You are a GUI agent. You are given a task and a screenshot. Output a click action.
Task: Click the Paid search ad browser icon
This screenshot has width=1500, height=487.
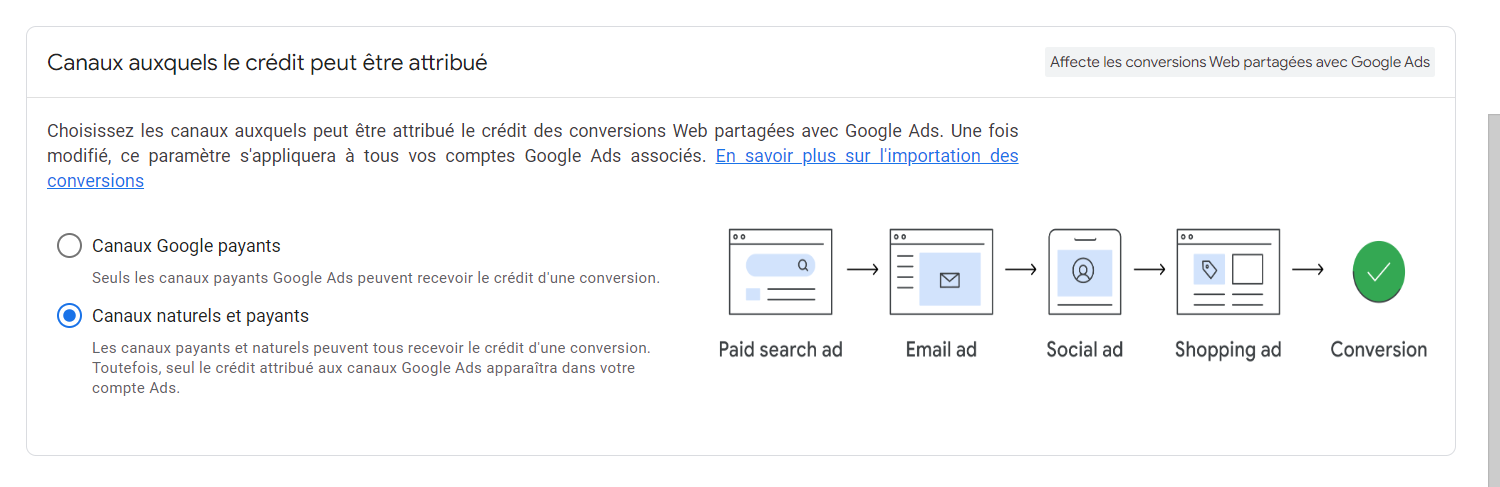[780, 271]
